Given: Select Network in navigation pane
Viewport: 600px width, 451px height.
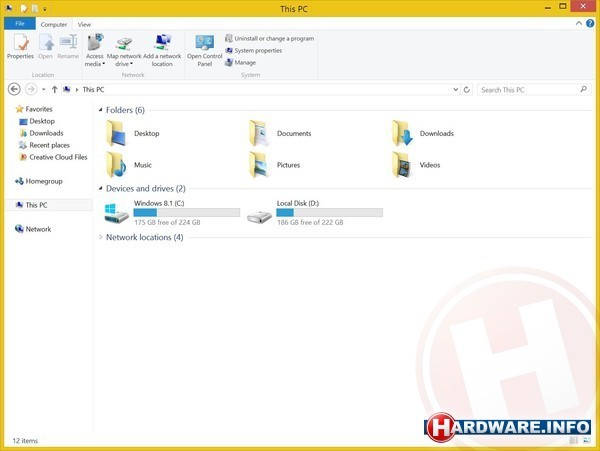Looking at the screenshot, I should (33, 229).
